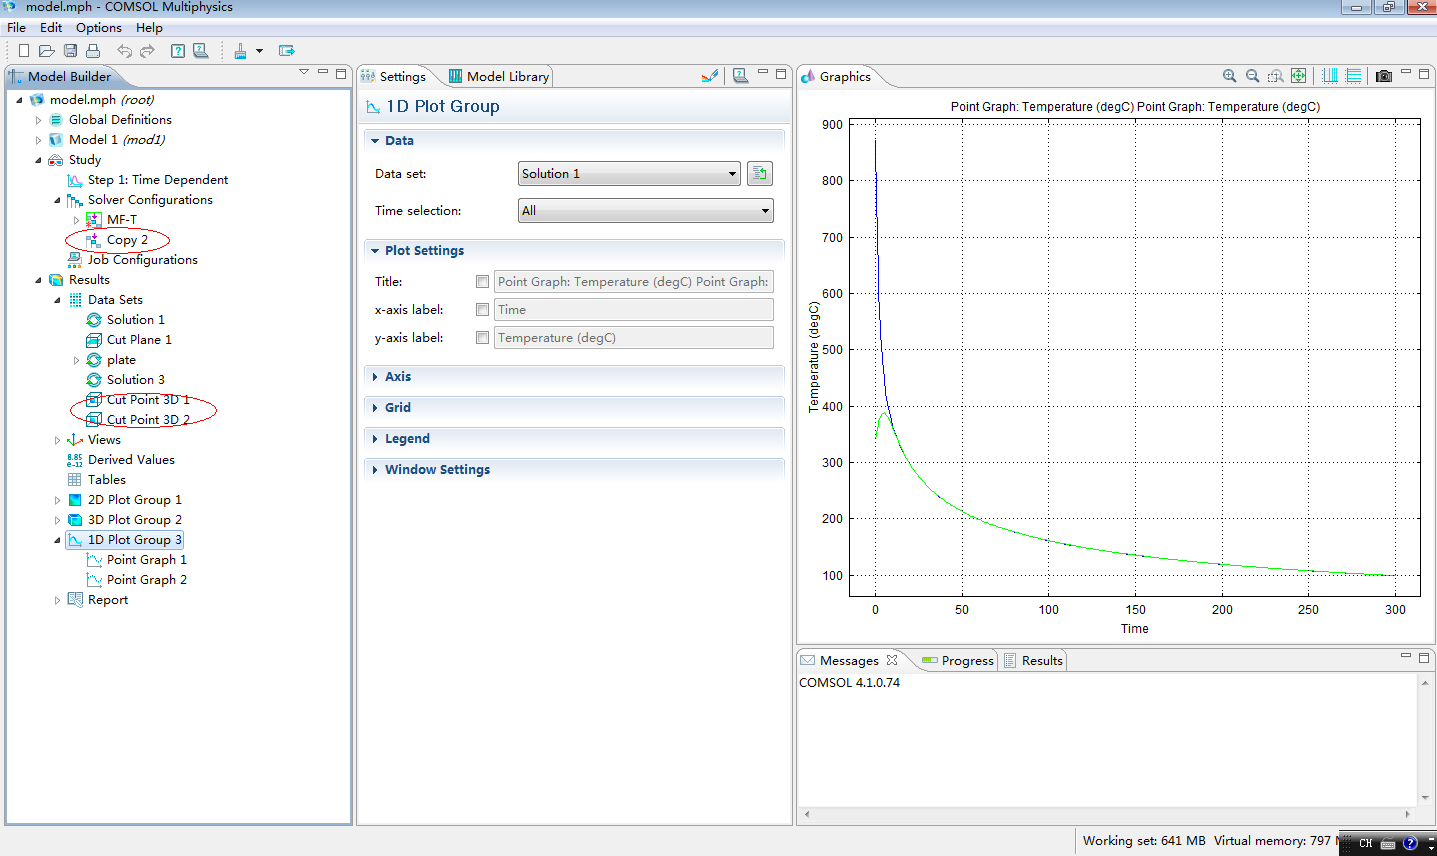Open the Options menu
1437x856 pixels.
click(x=99, y=27)
